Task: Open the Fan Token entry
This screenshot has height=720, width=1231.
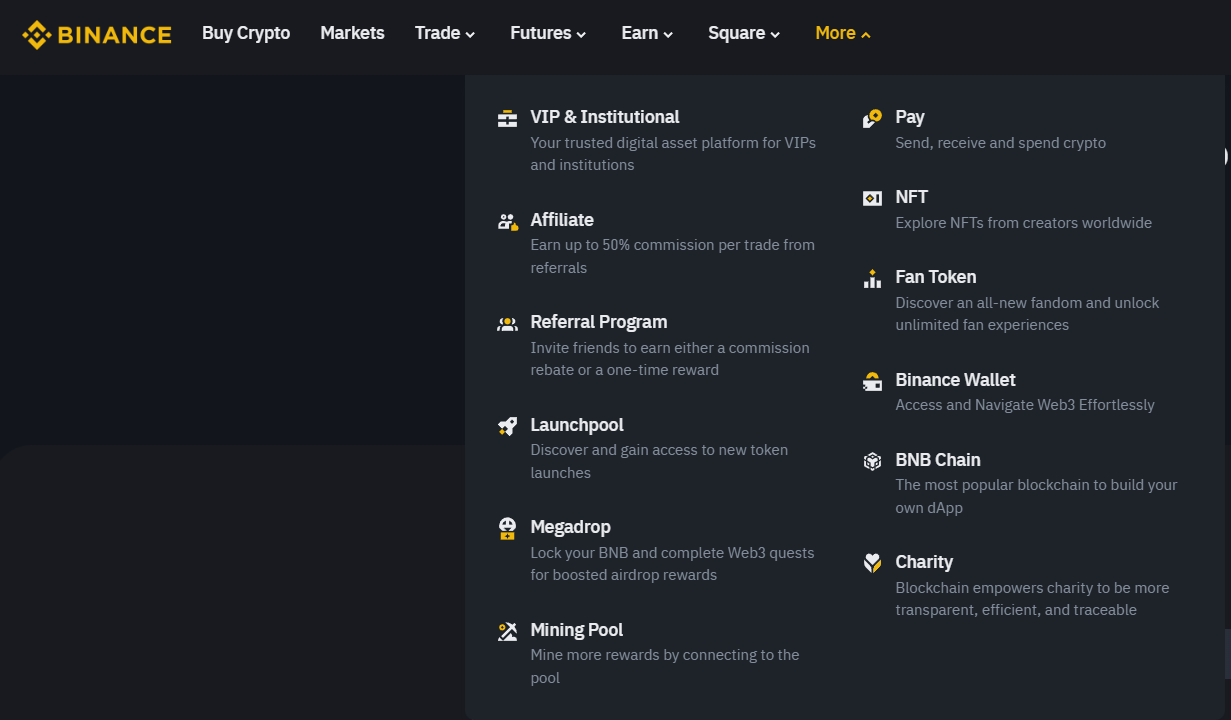Action: (x=1023, y=300)
